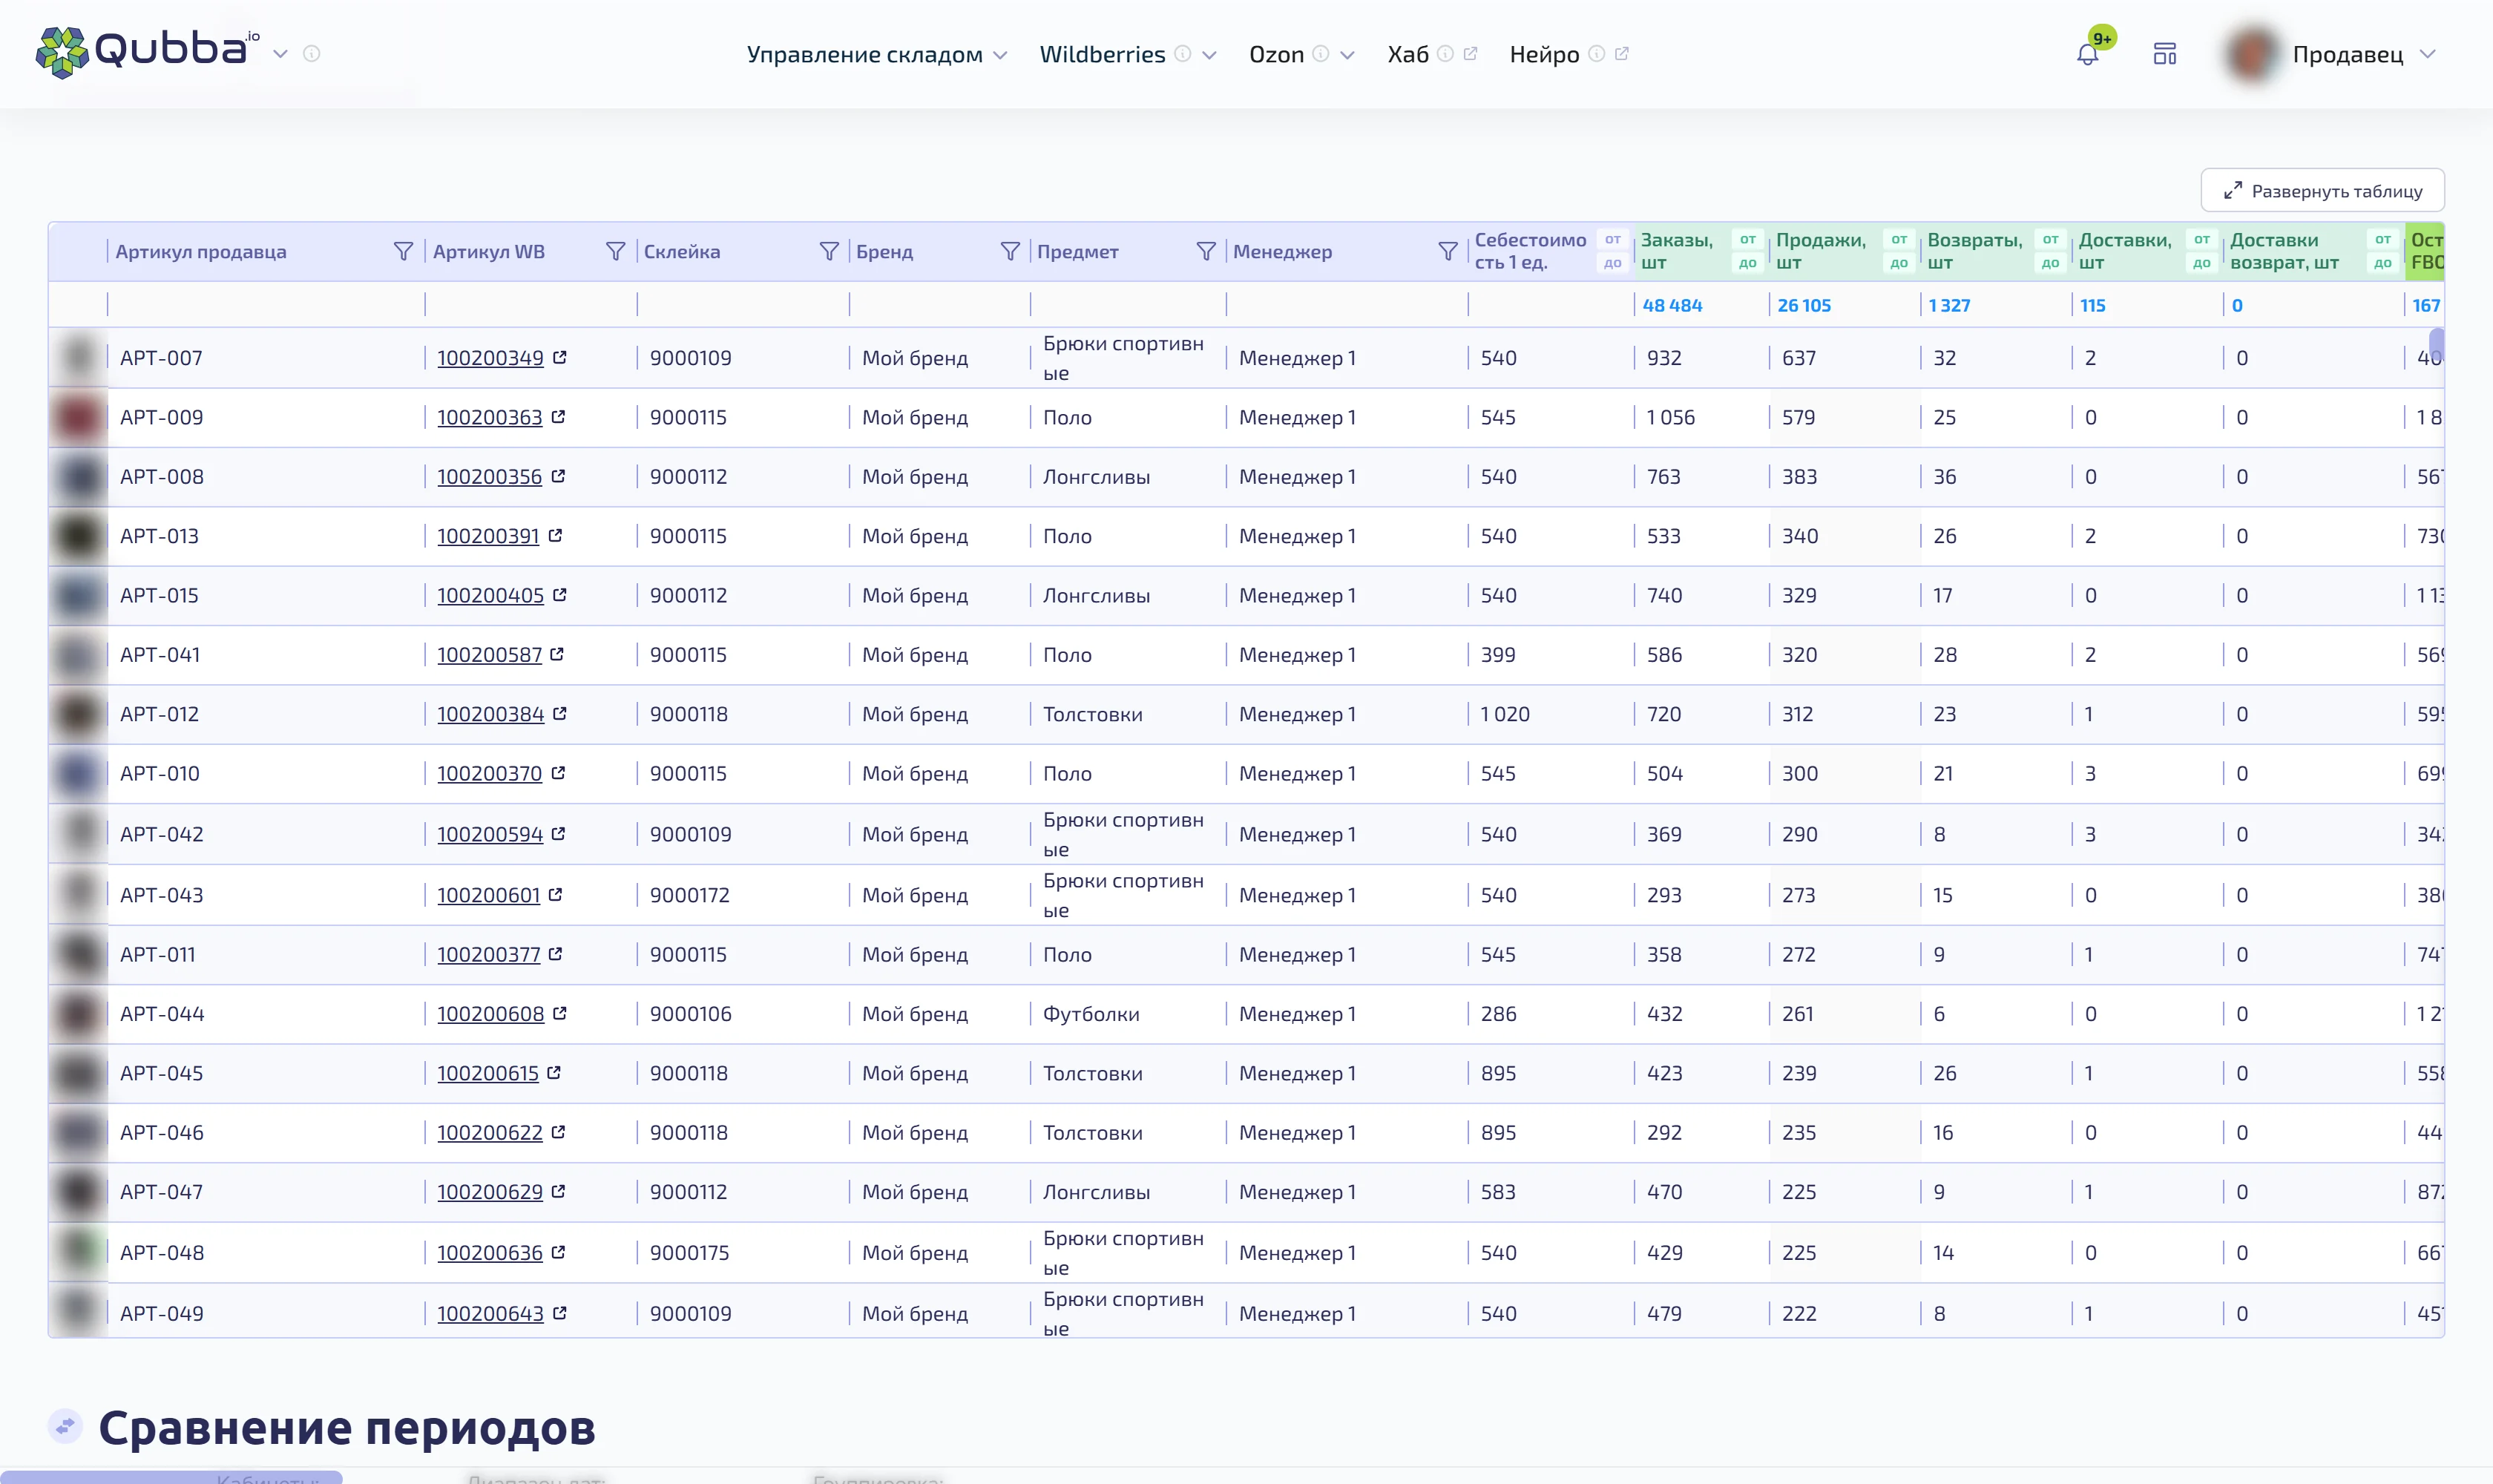
Task: Click the swap icon beside Сравнение периодов
Action: coord(66,1426)
